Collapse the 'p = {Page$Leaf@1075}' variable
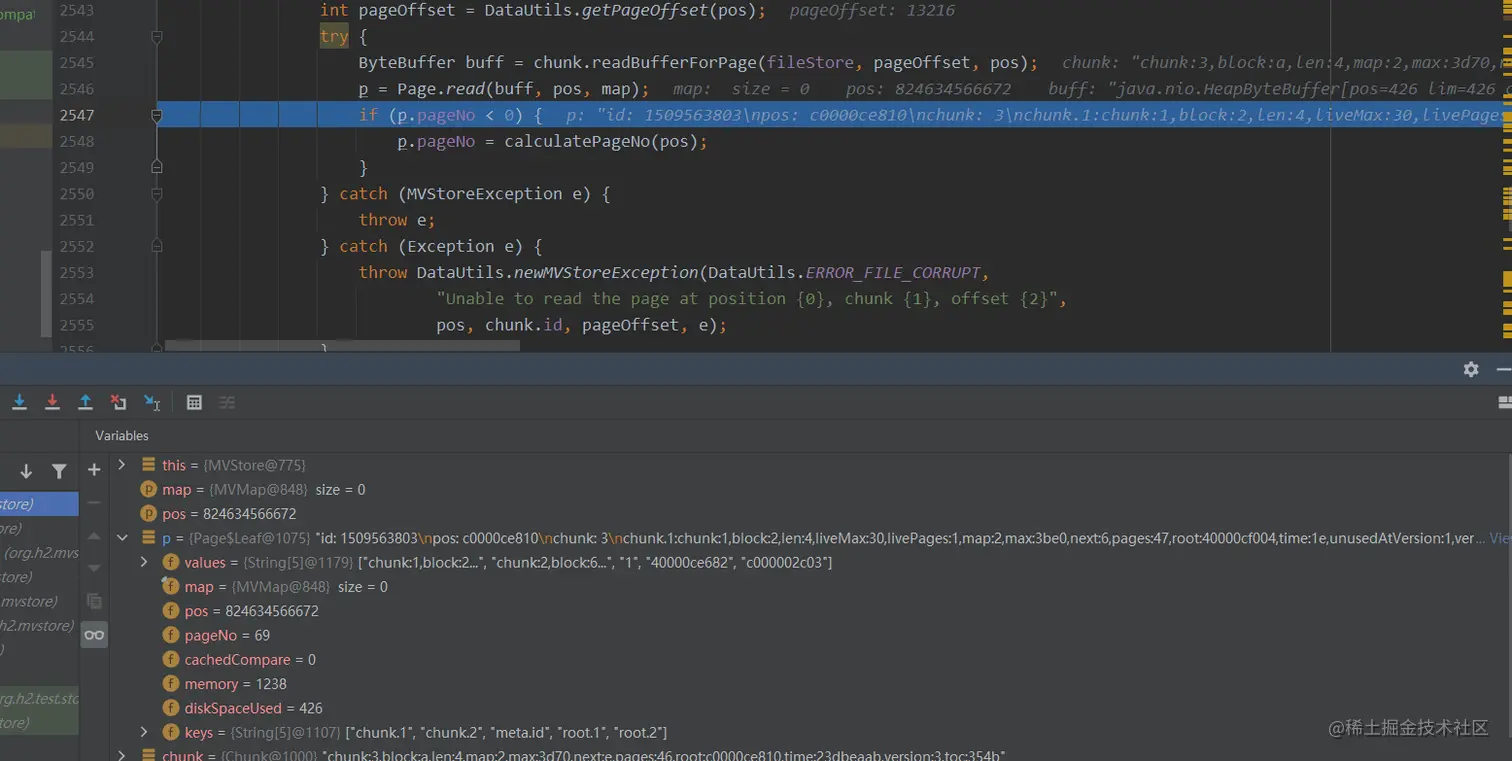The image size is (1512, 761). pos(122,538)
